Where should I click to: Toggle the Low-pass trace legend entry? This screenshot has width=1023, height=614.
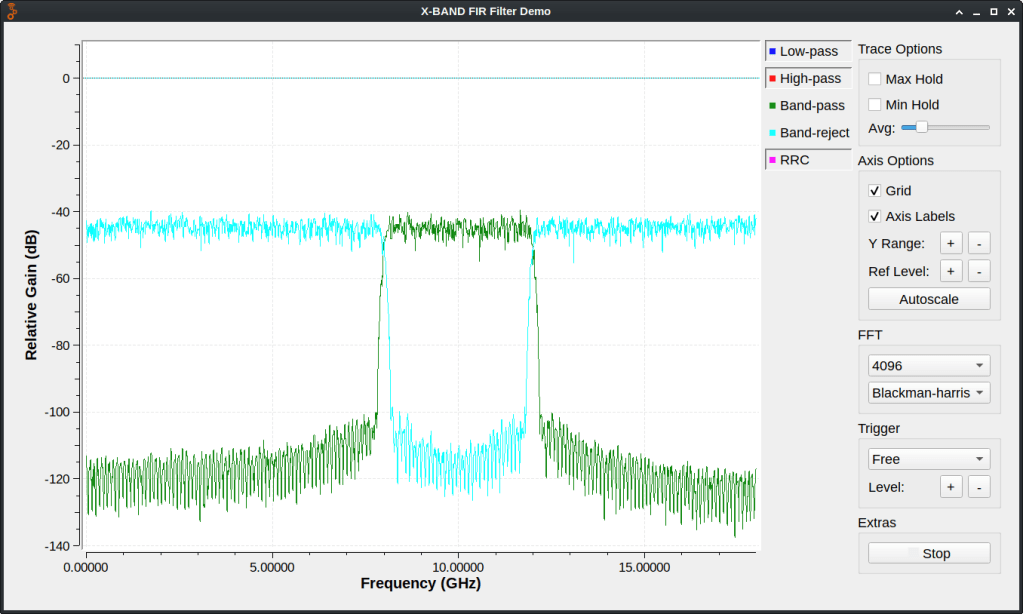(x=808, y=51)
